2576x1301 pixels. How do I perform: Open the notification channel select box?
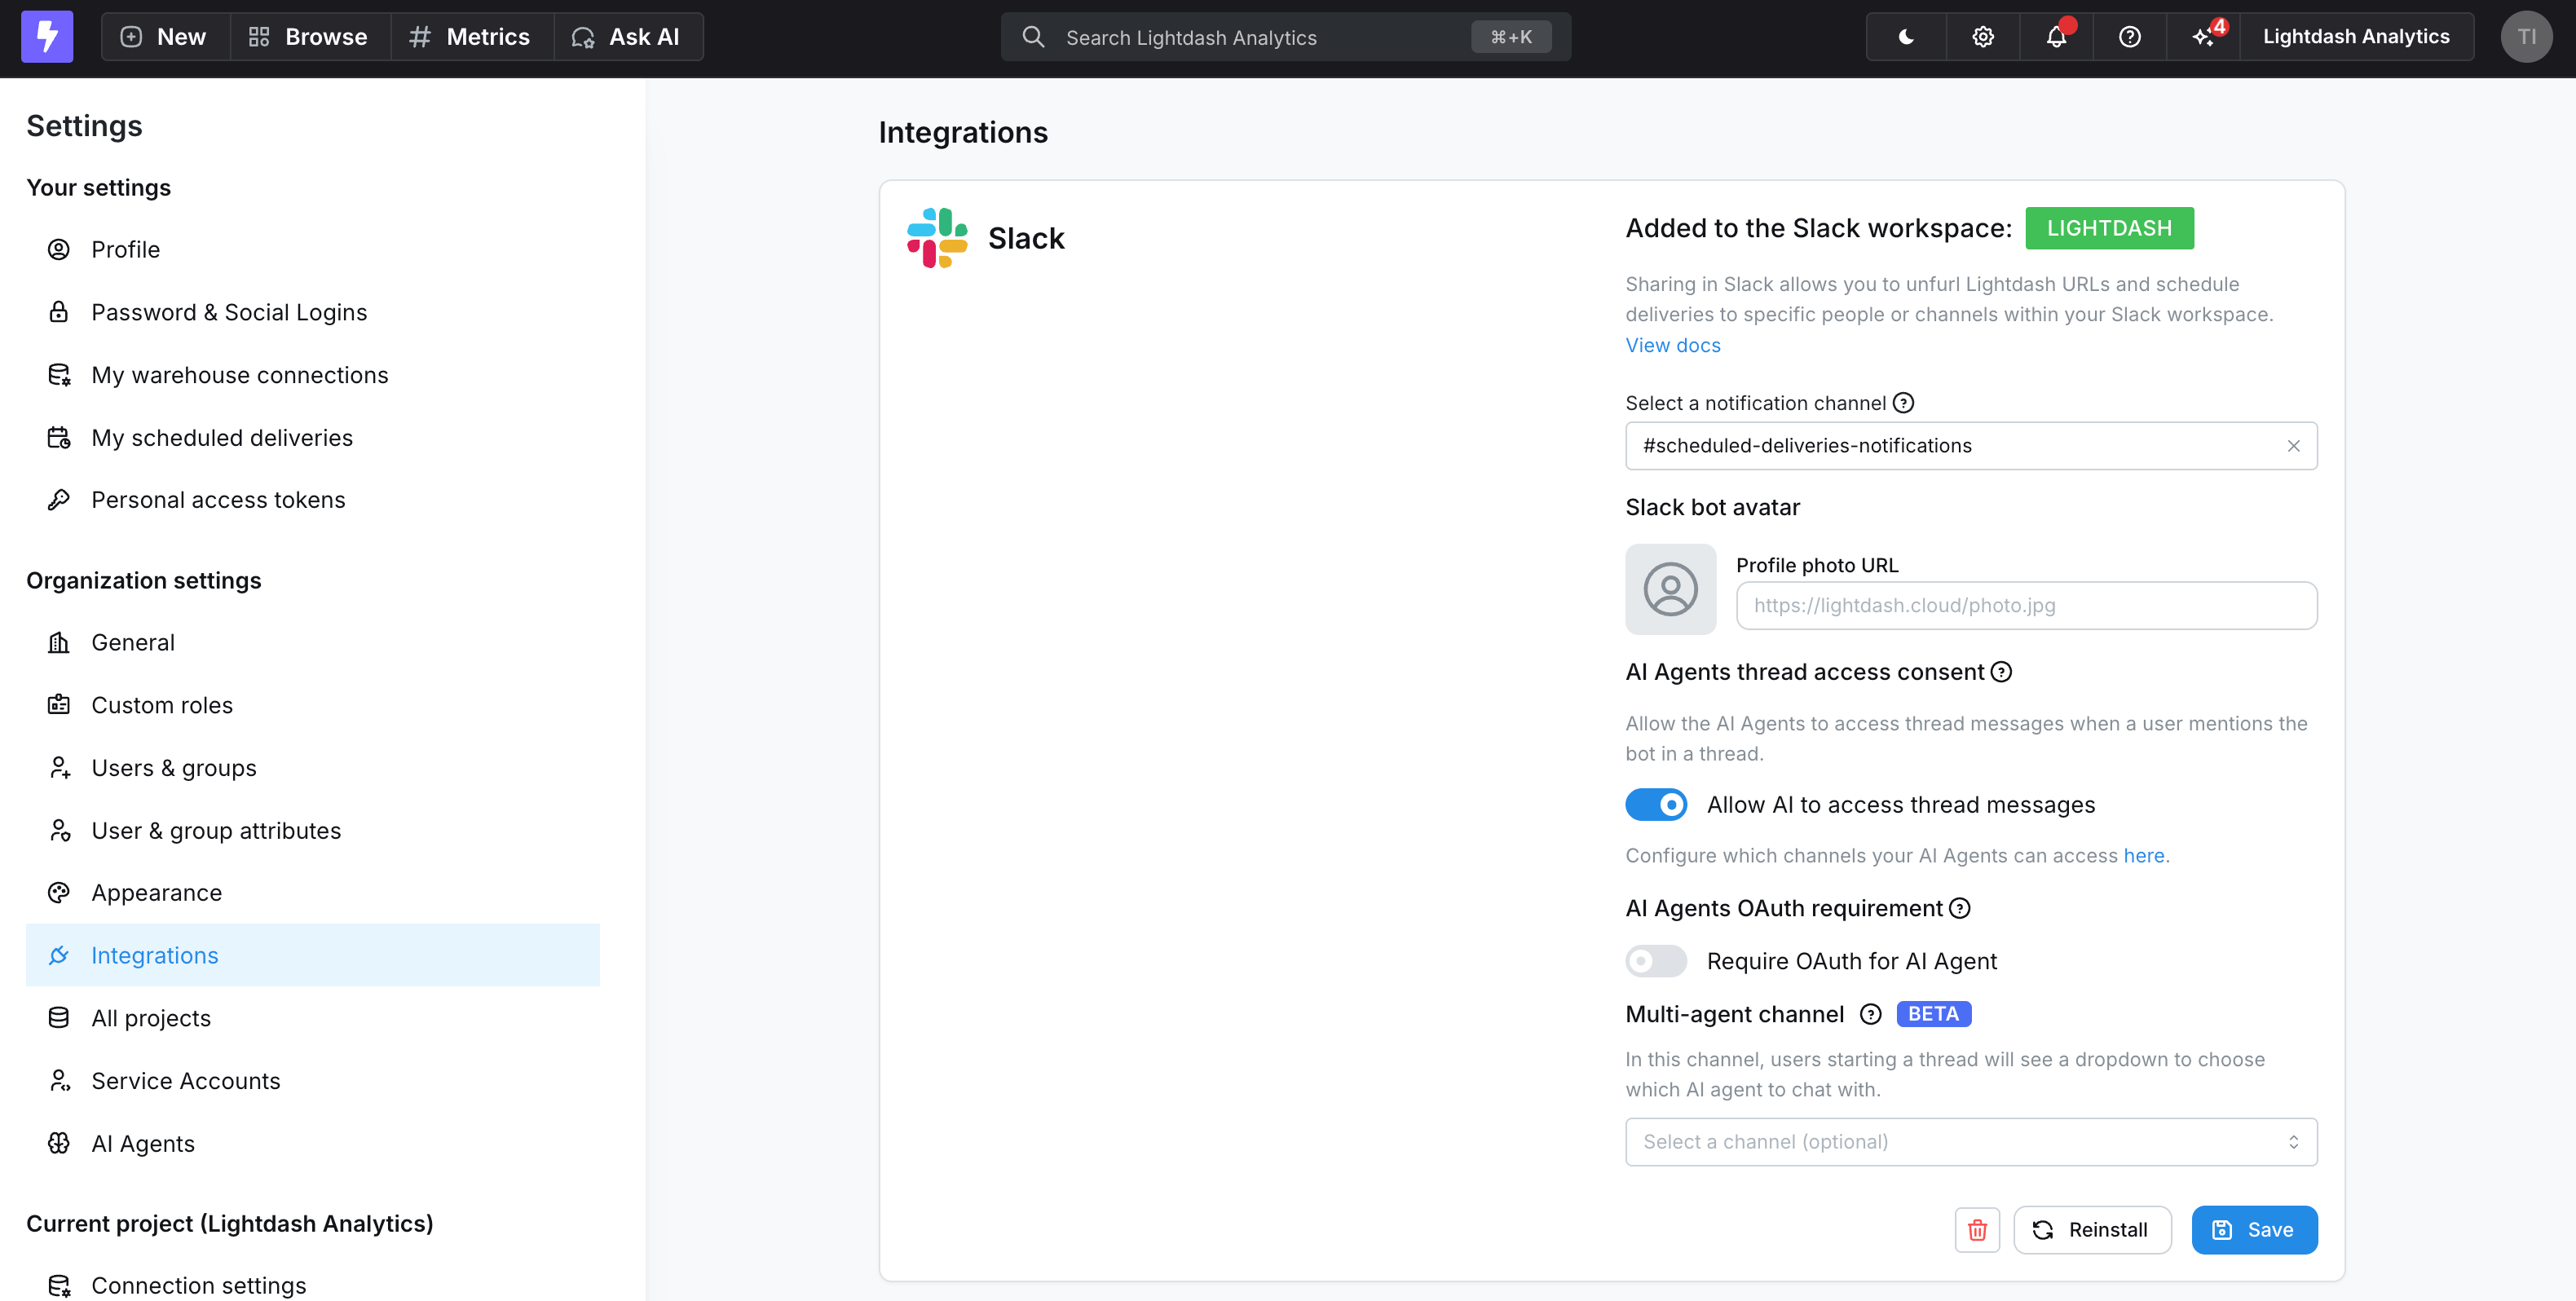1970,446
